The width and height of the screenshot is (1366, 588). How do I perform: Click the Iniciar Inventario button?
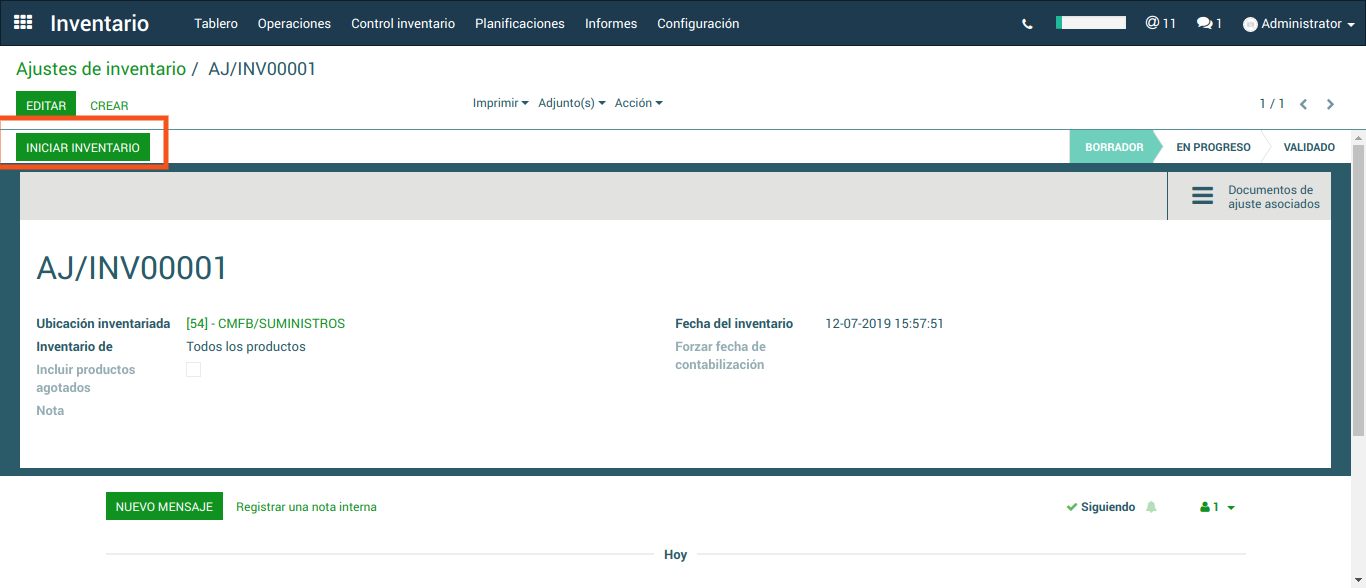click(x=83, y=147)
